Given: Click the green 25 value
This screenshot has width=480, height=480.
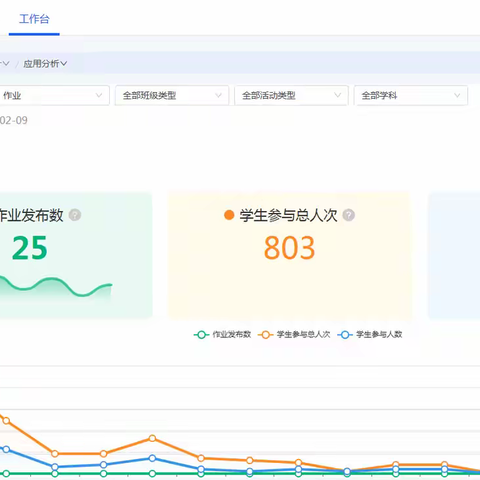Looking at the screenshot, I should [x=30, y=248].
